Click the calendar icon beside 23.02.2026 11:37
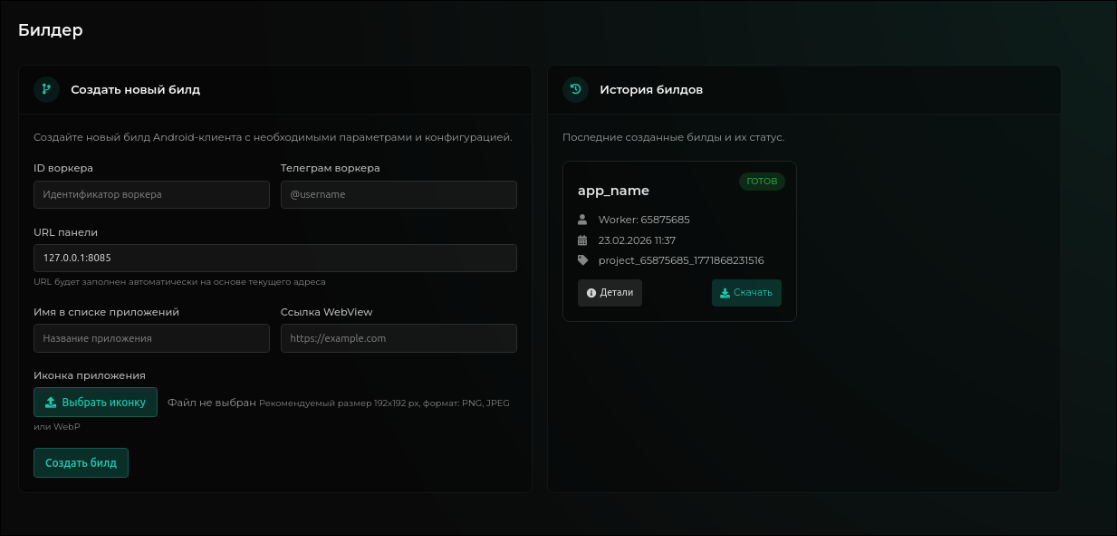This screenshot has width=1117, height=536. 583,240
